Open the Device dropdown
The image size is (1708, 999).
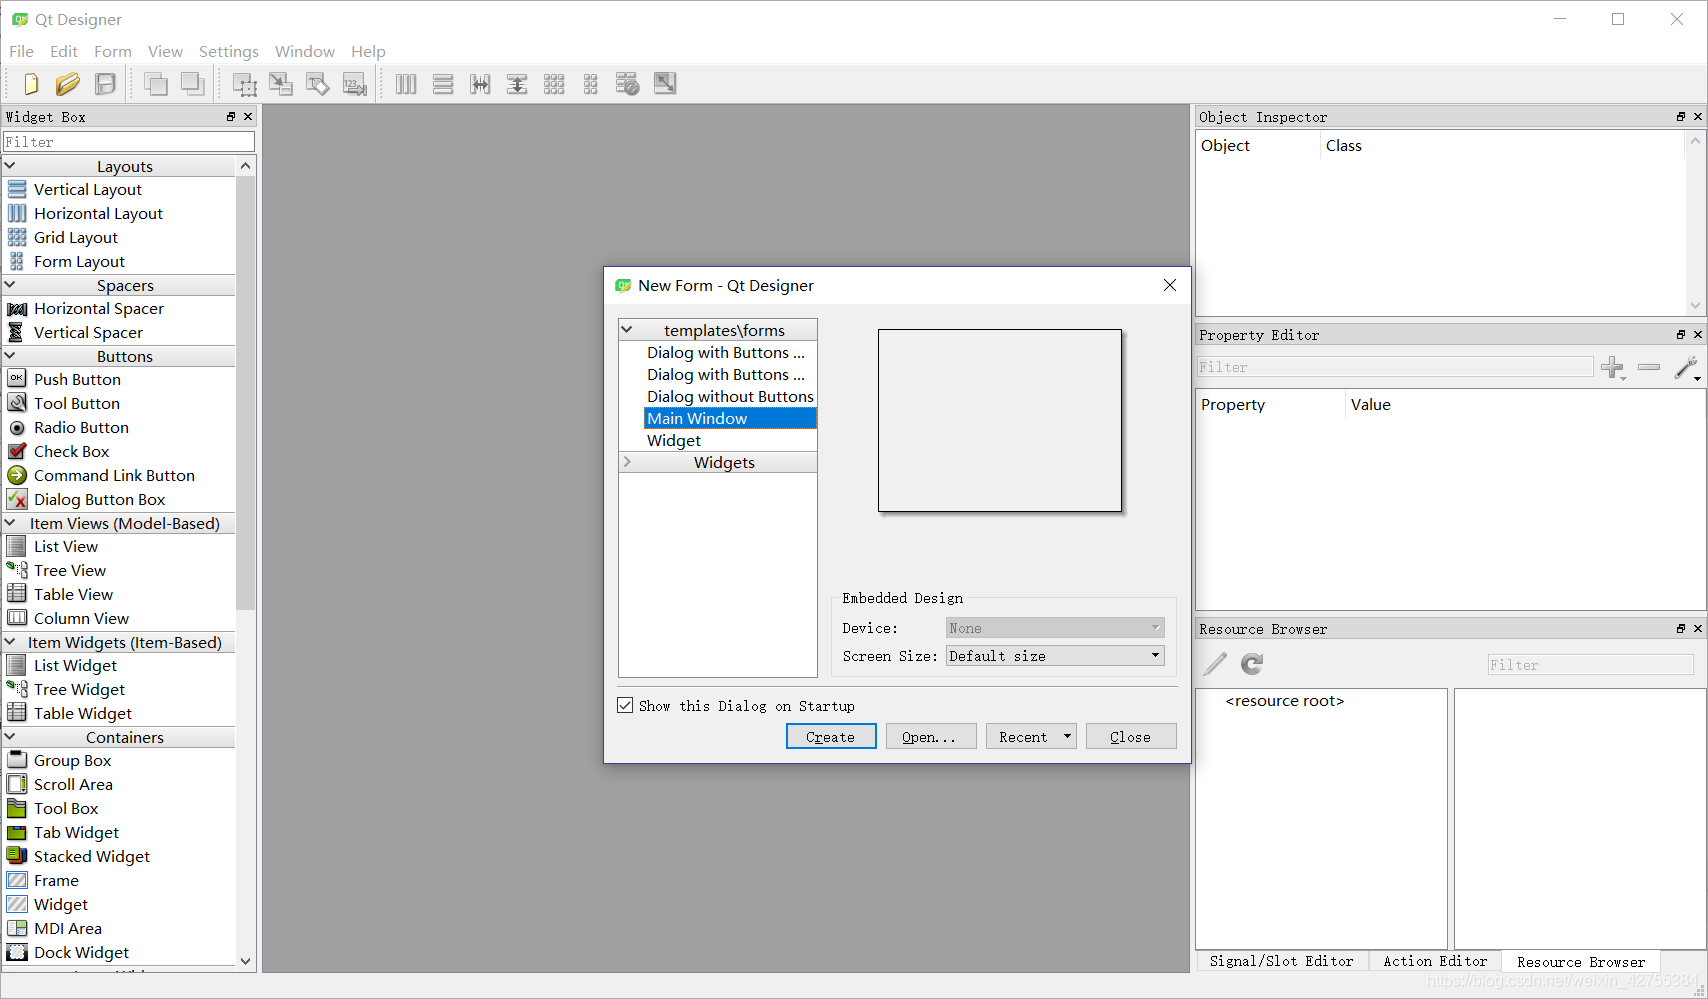1055,628
